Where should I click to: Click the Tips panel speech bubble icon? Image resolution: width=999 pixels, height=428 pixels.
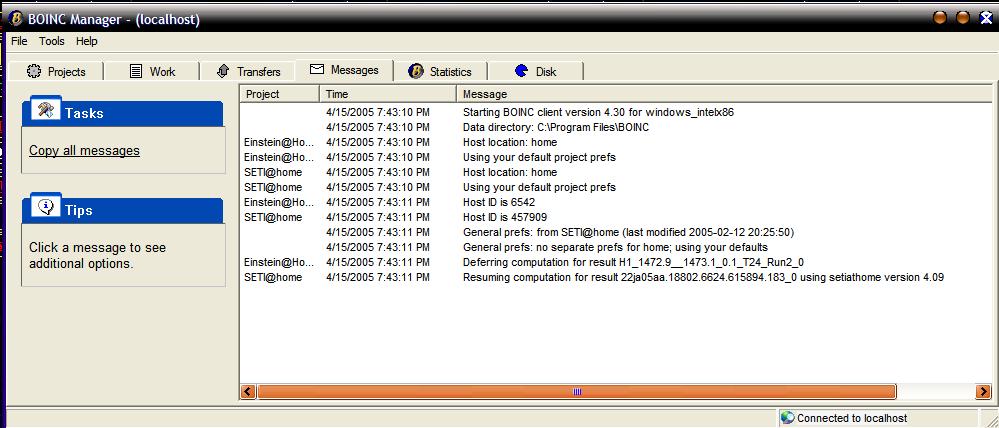45,207
